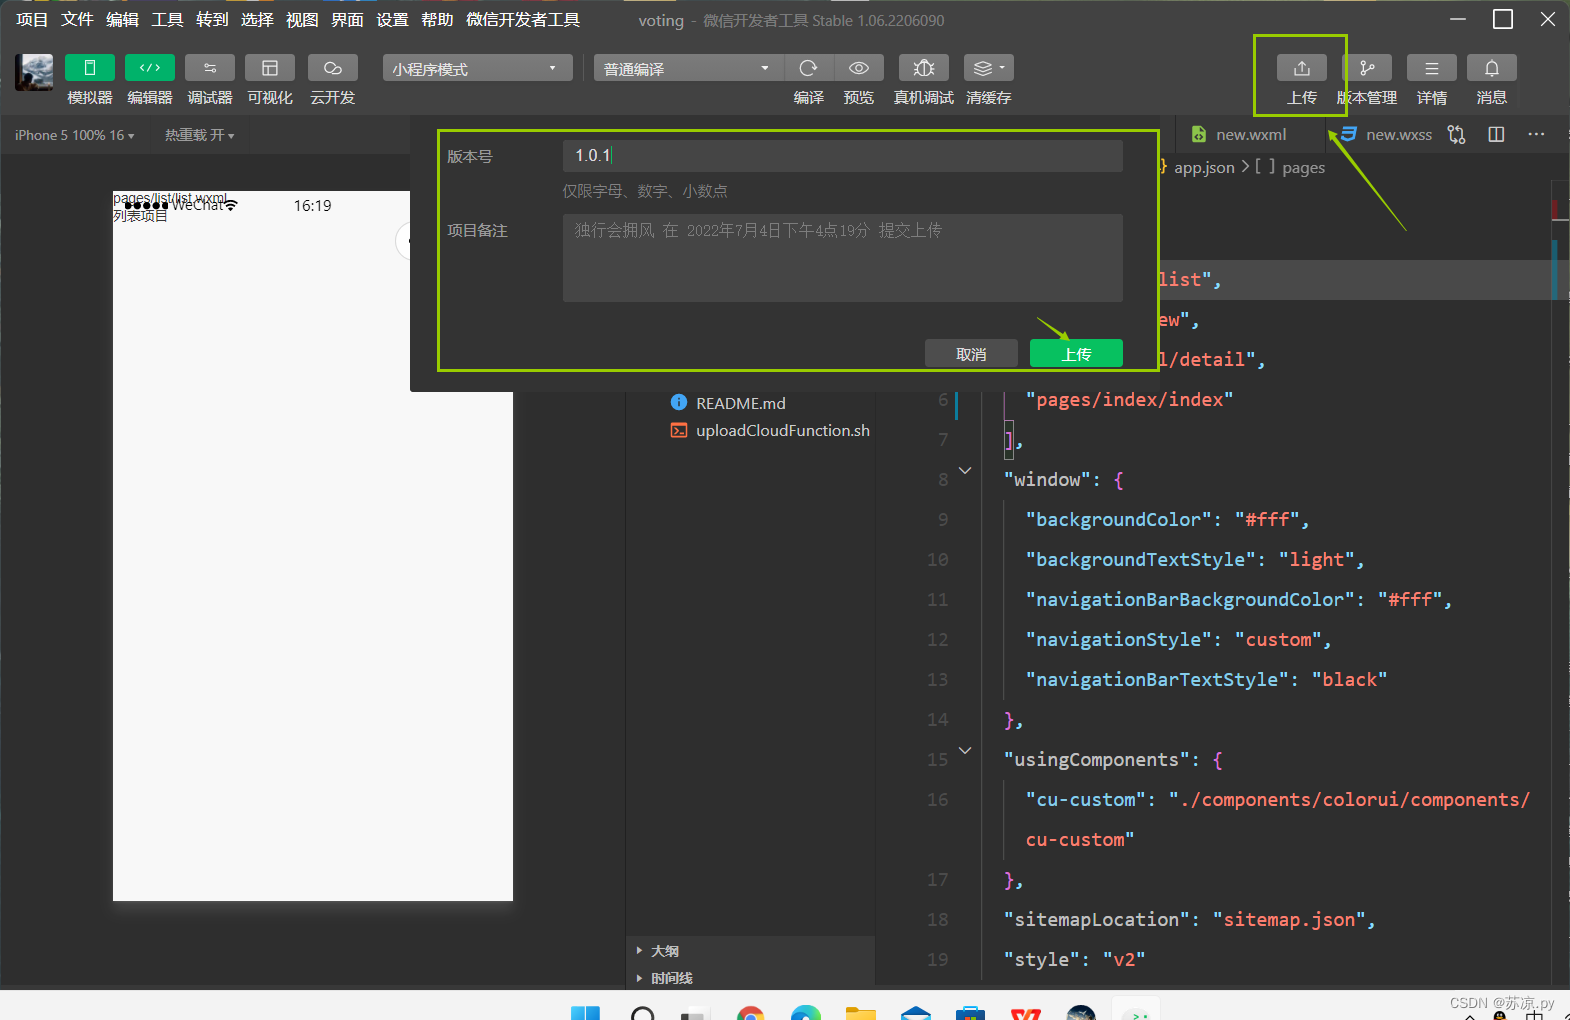Open the 选择 menu

coord(257,19)
